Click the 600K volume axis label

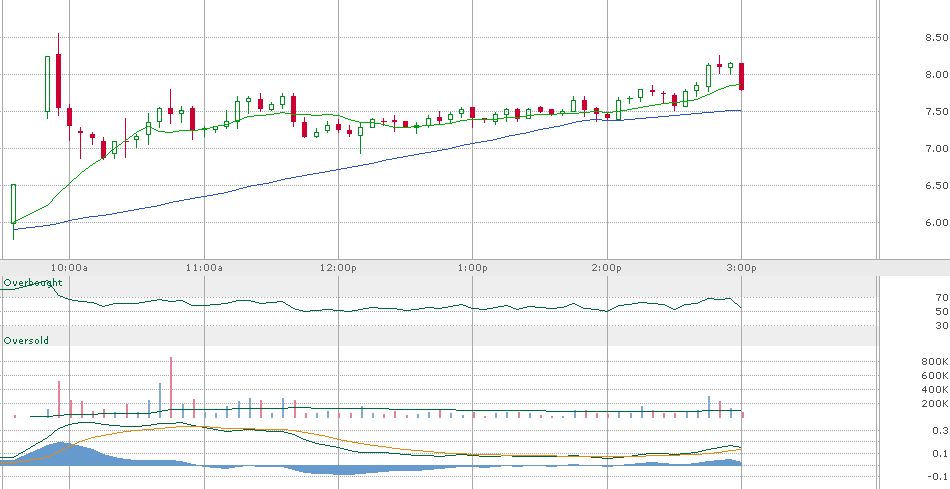click(x=934, y=376)
